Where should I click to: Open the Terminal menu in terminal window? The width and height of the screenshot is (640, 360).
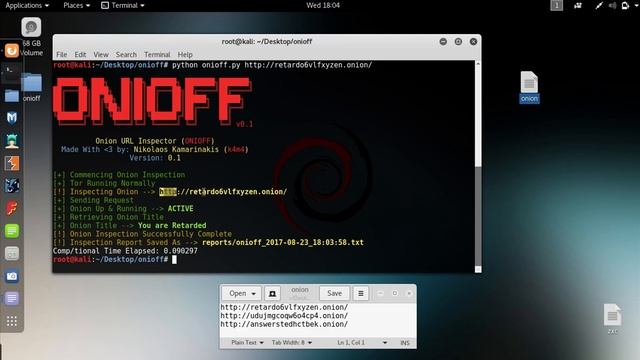[157, 54]
